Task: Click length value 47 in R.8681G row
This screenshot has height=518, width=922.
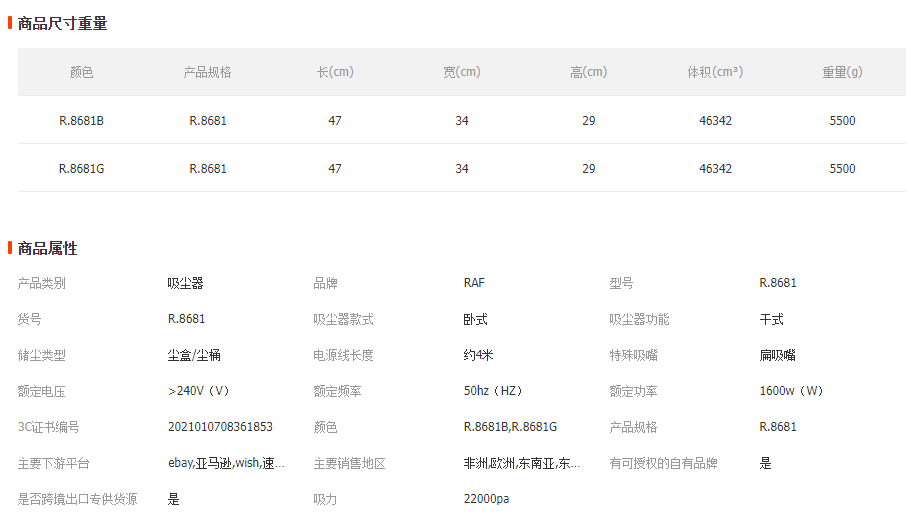Action: [x=335, y=169]
